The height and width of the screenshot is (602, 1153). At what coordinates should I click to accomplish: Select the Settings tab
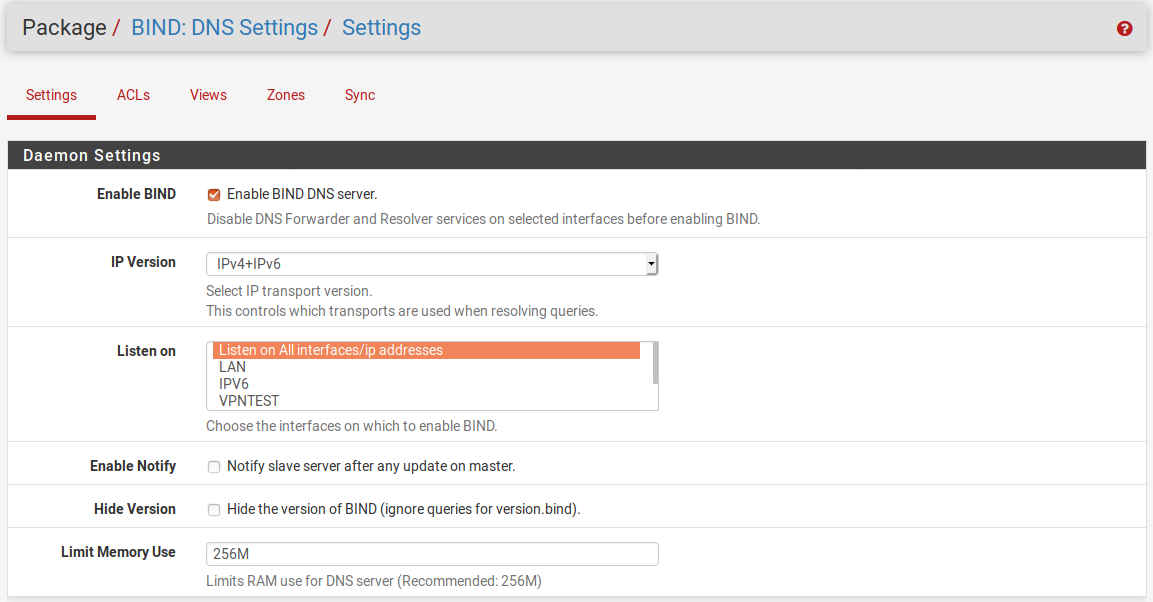[51, 95]
